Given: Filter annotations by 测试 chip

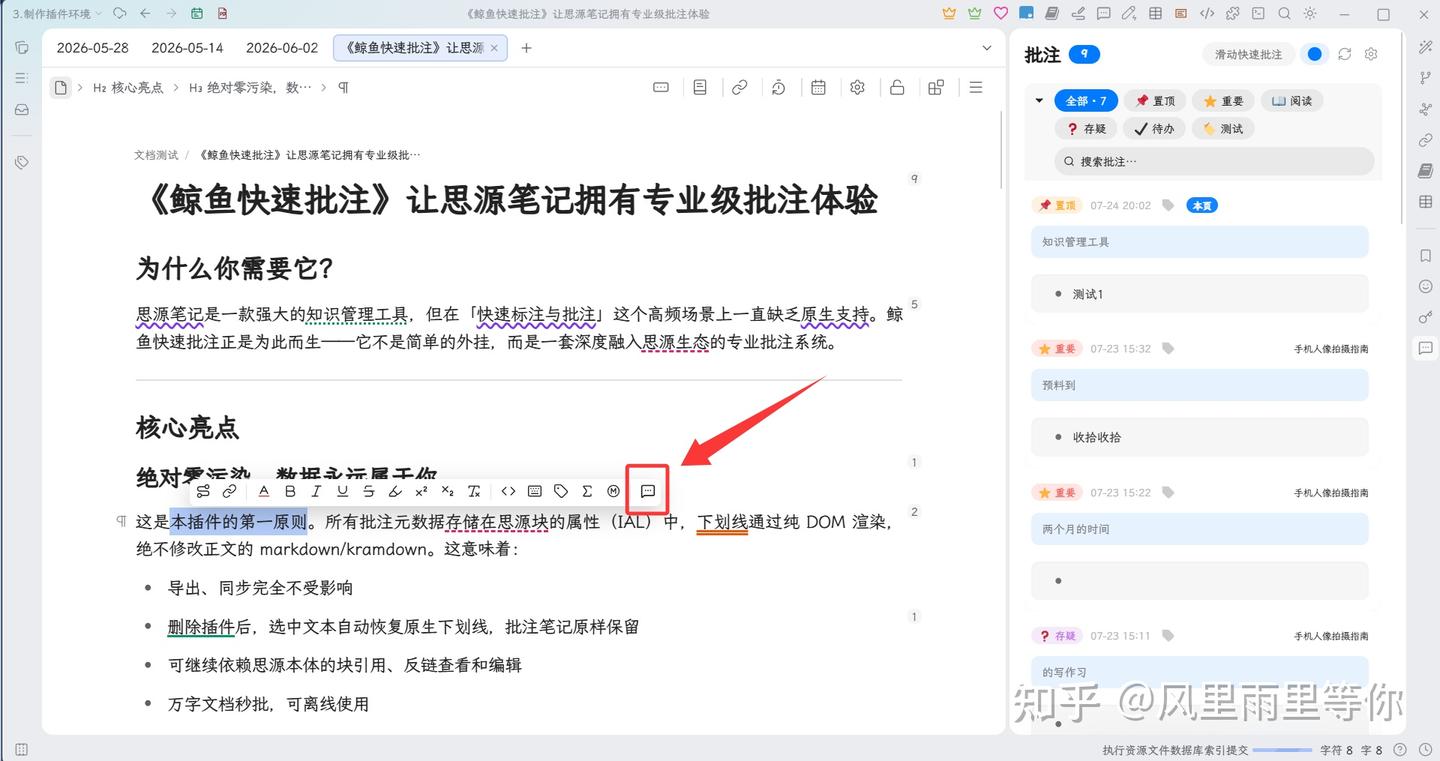Looking at the screenshot, I should pos(1223,129).
